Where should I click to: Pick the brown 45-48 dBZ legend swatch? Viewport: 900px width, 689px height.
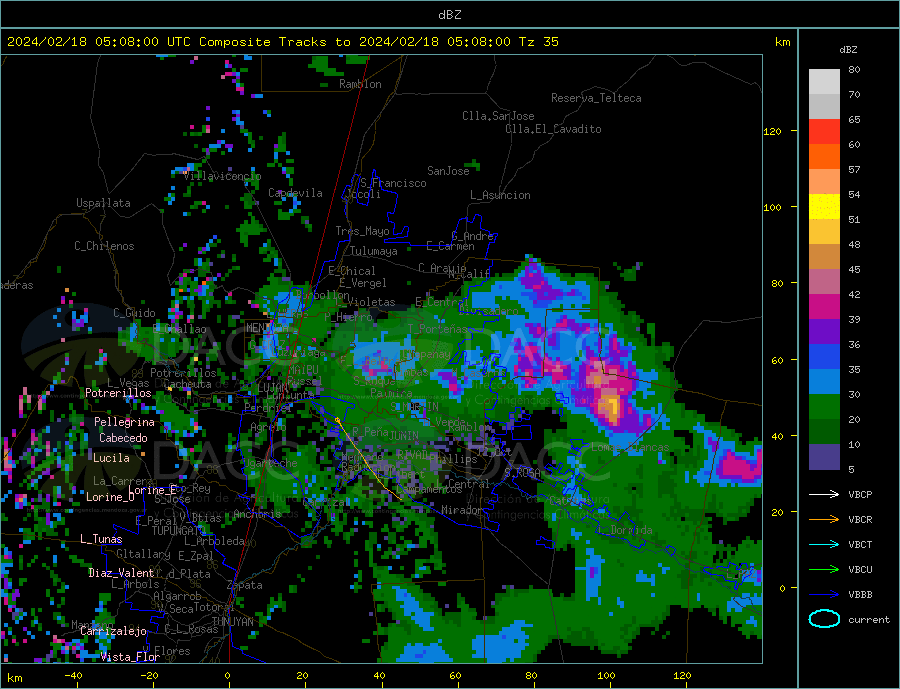(824, 257)
